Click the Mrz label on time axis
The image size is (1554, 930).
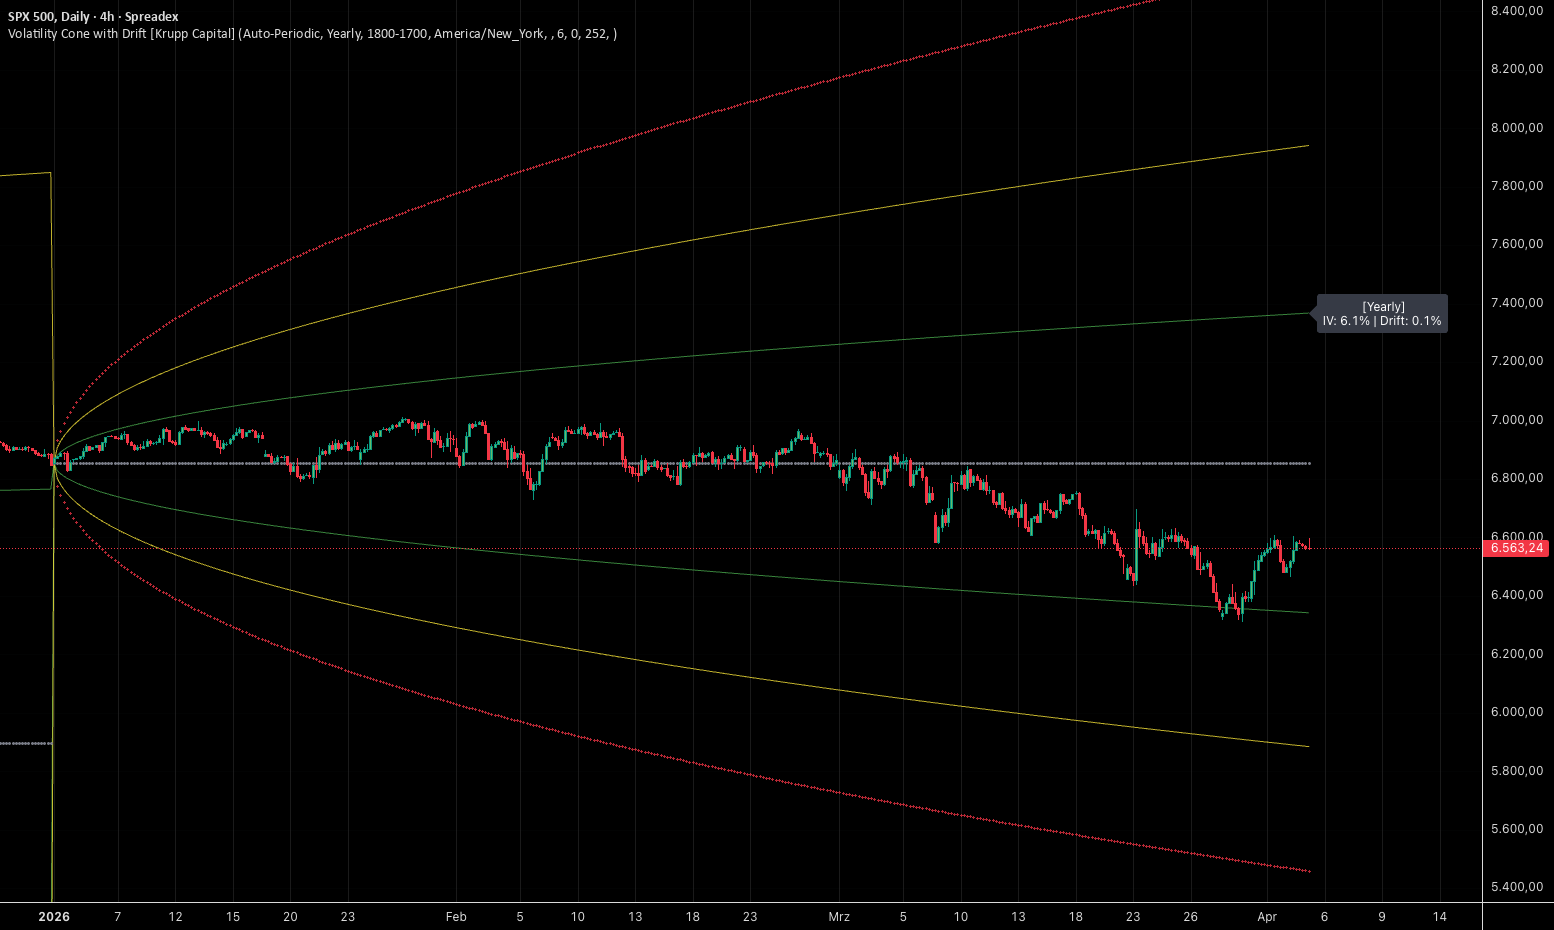839,917
